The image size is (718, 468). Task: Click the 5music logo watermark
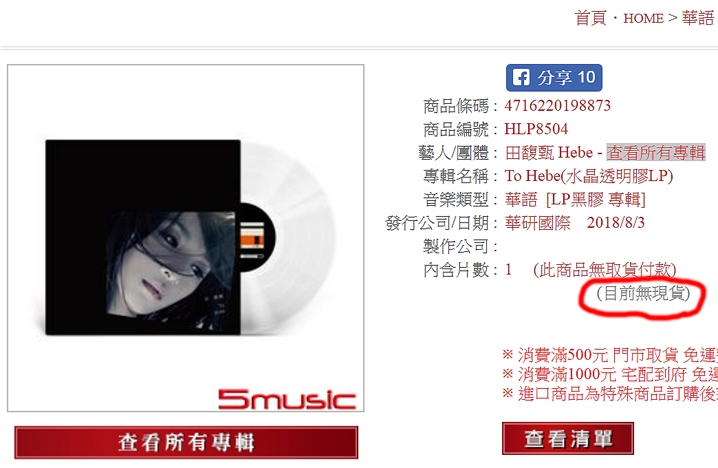pos(287,400)
